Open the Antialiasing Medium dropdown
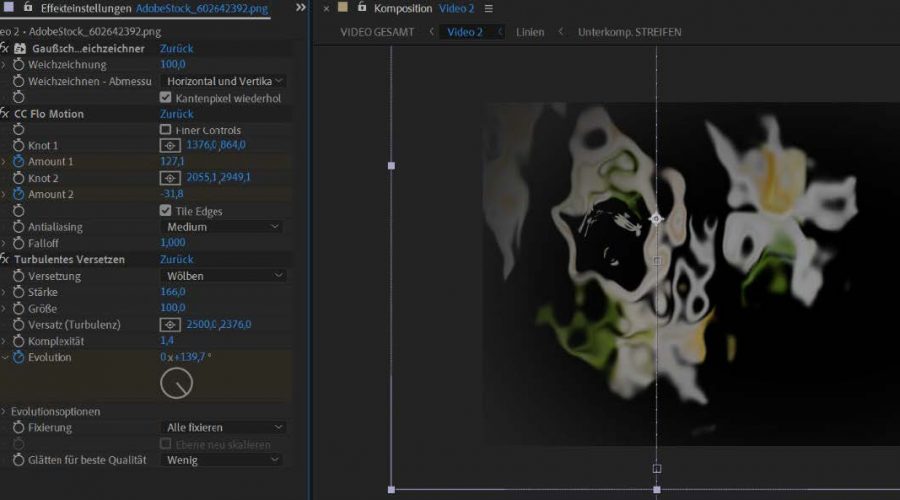The height and width of the screenshot is (500, 900). pos(223,227)
